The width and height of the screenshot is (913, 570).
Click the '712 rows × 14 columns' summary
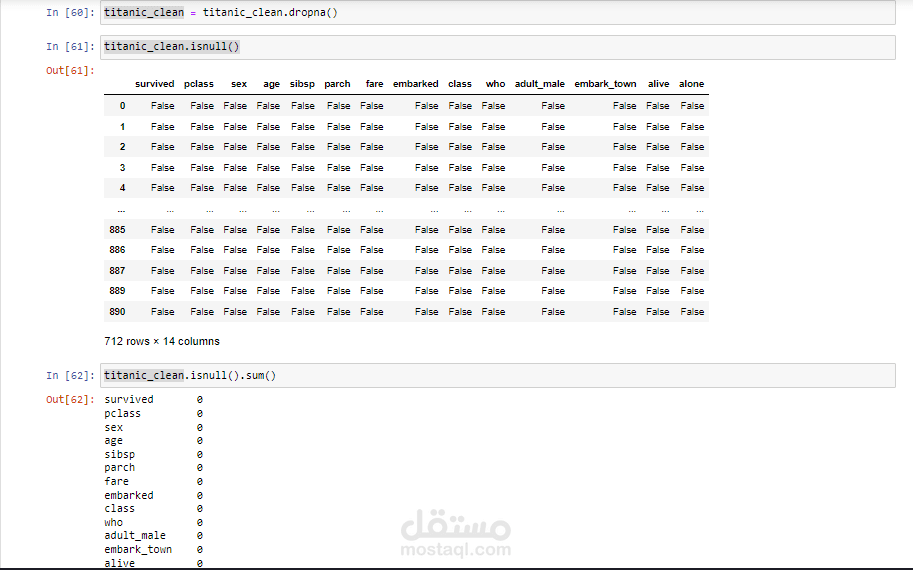point(162,342)
